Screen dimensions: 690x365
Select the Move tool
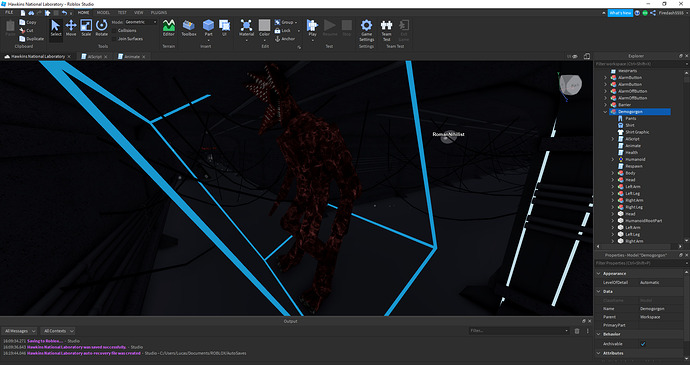click(x=71, y=28)
